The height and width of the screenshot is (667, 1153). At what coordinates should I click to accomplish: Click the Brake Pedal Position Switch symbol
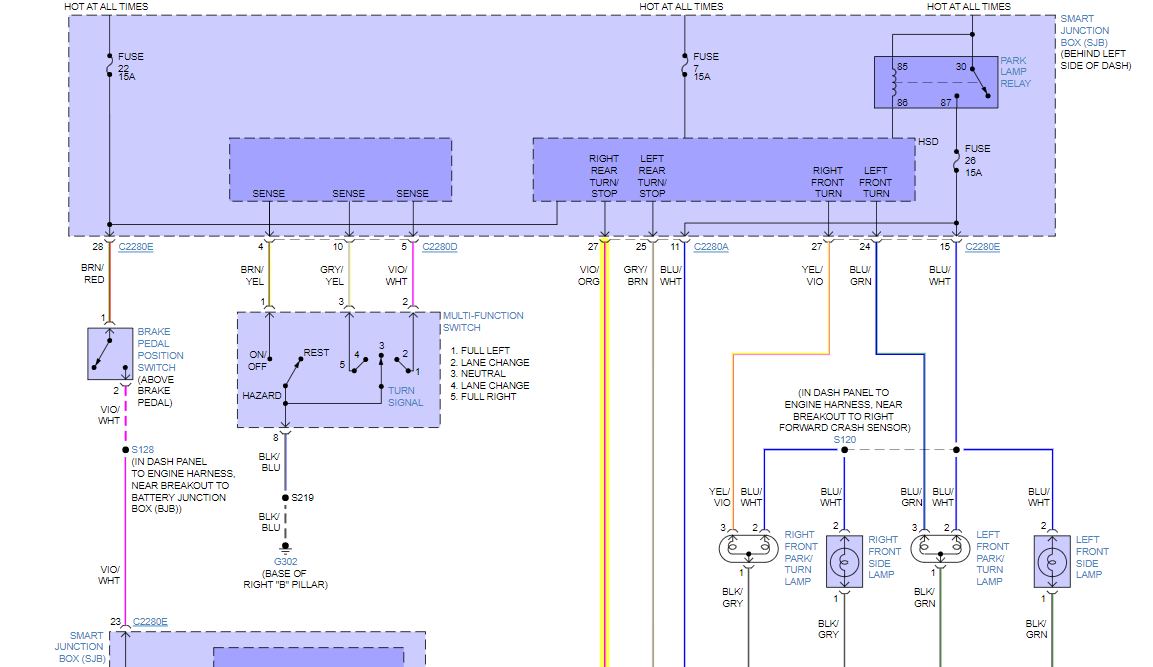tap(110, 354)
